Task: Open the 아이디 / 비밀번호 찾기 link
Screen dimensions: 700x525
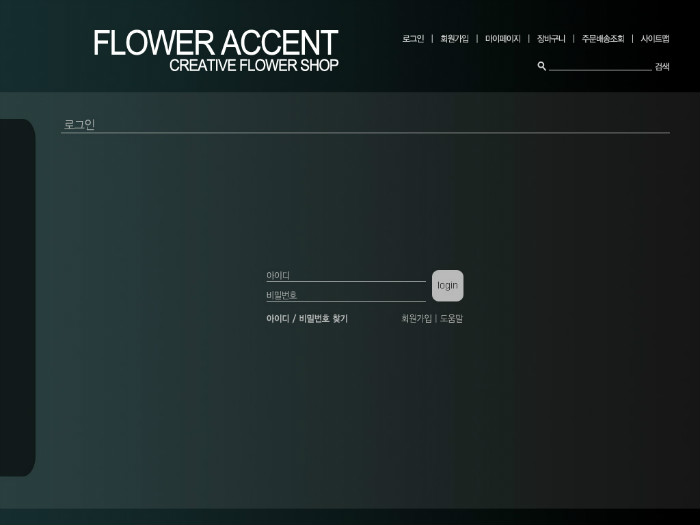Action: (307, 319)
